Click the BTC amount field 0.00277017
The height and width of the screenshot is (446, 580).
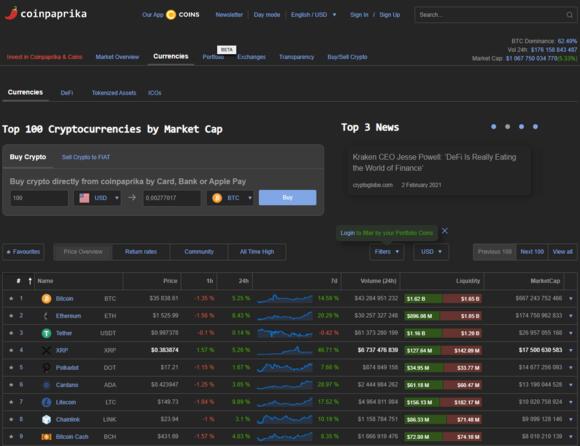[x=172, y=198]
